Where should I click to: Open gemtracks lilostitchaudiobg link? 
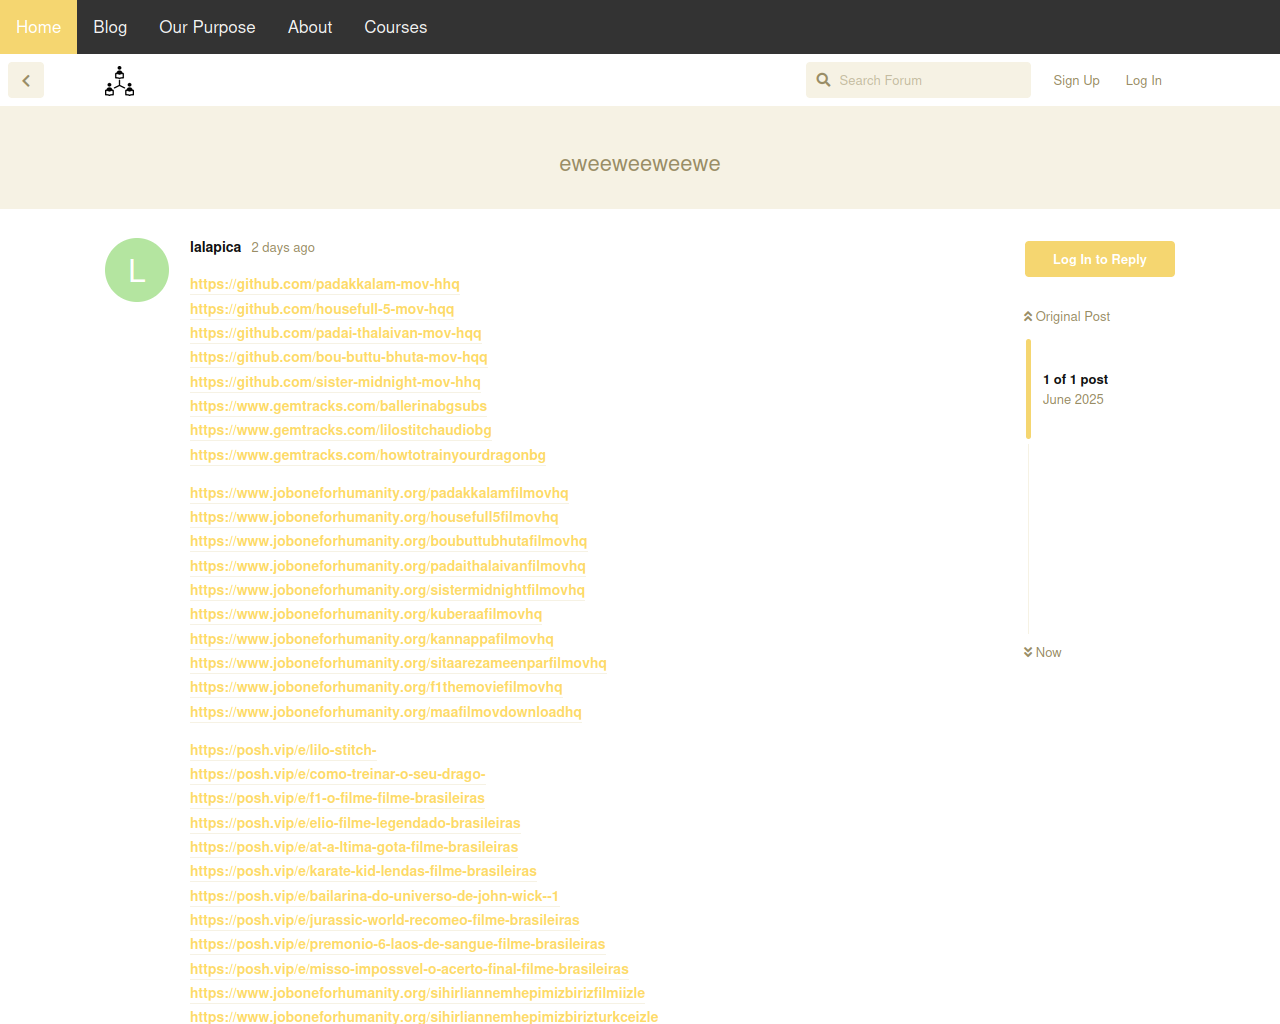tap(341, 430)
